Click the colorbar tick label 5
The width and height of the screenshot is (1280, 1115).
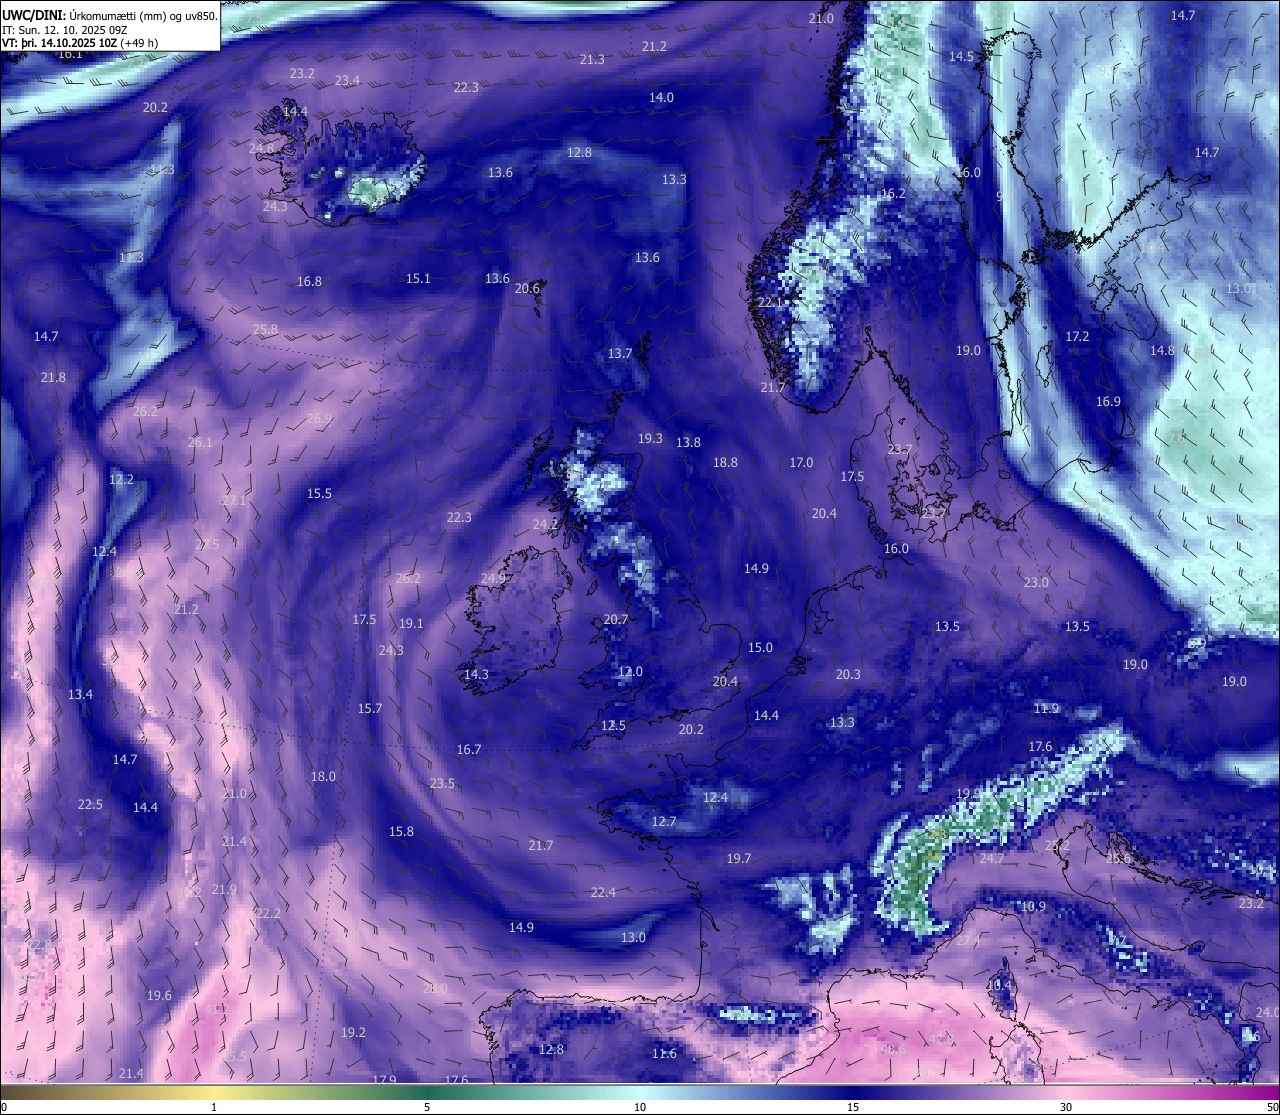point(427,1107)
